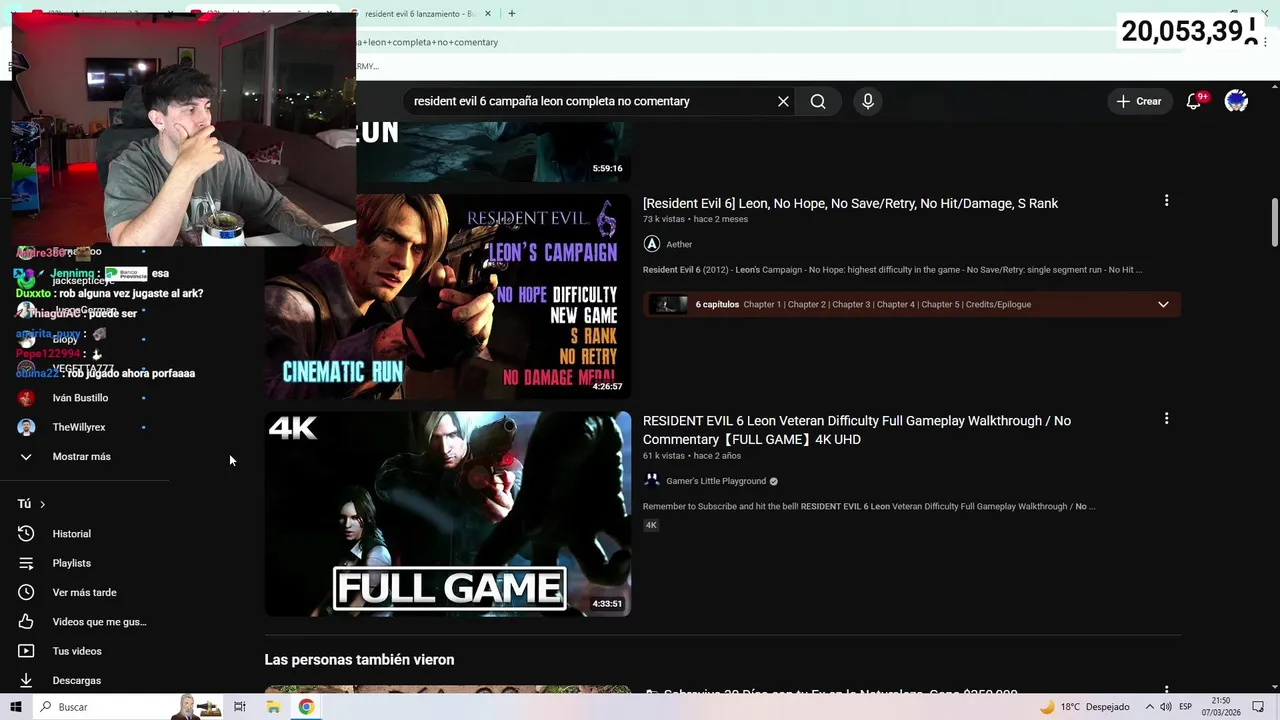Click the Tus videos play icon
This screenshot has width=1280, height=720.
pyautogui.click(x=26, y=651)
